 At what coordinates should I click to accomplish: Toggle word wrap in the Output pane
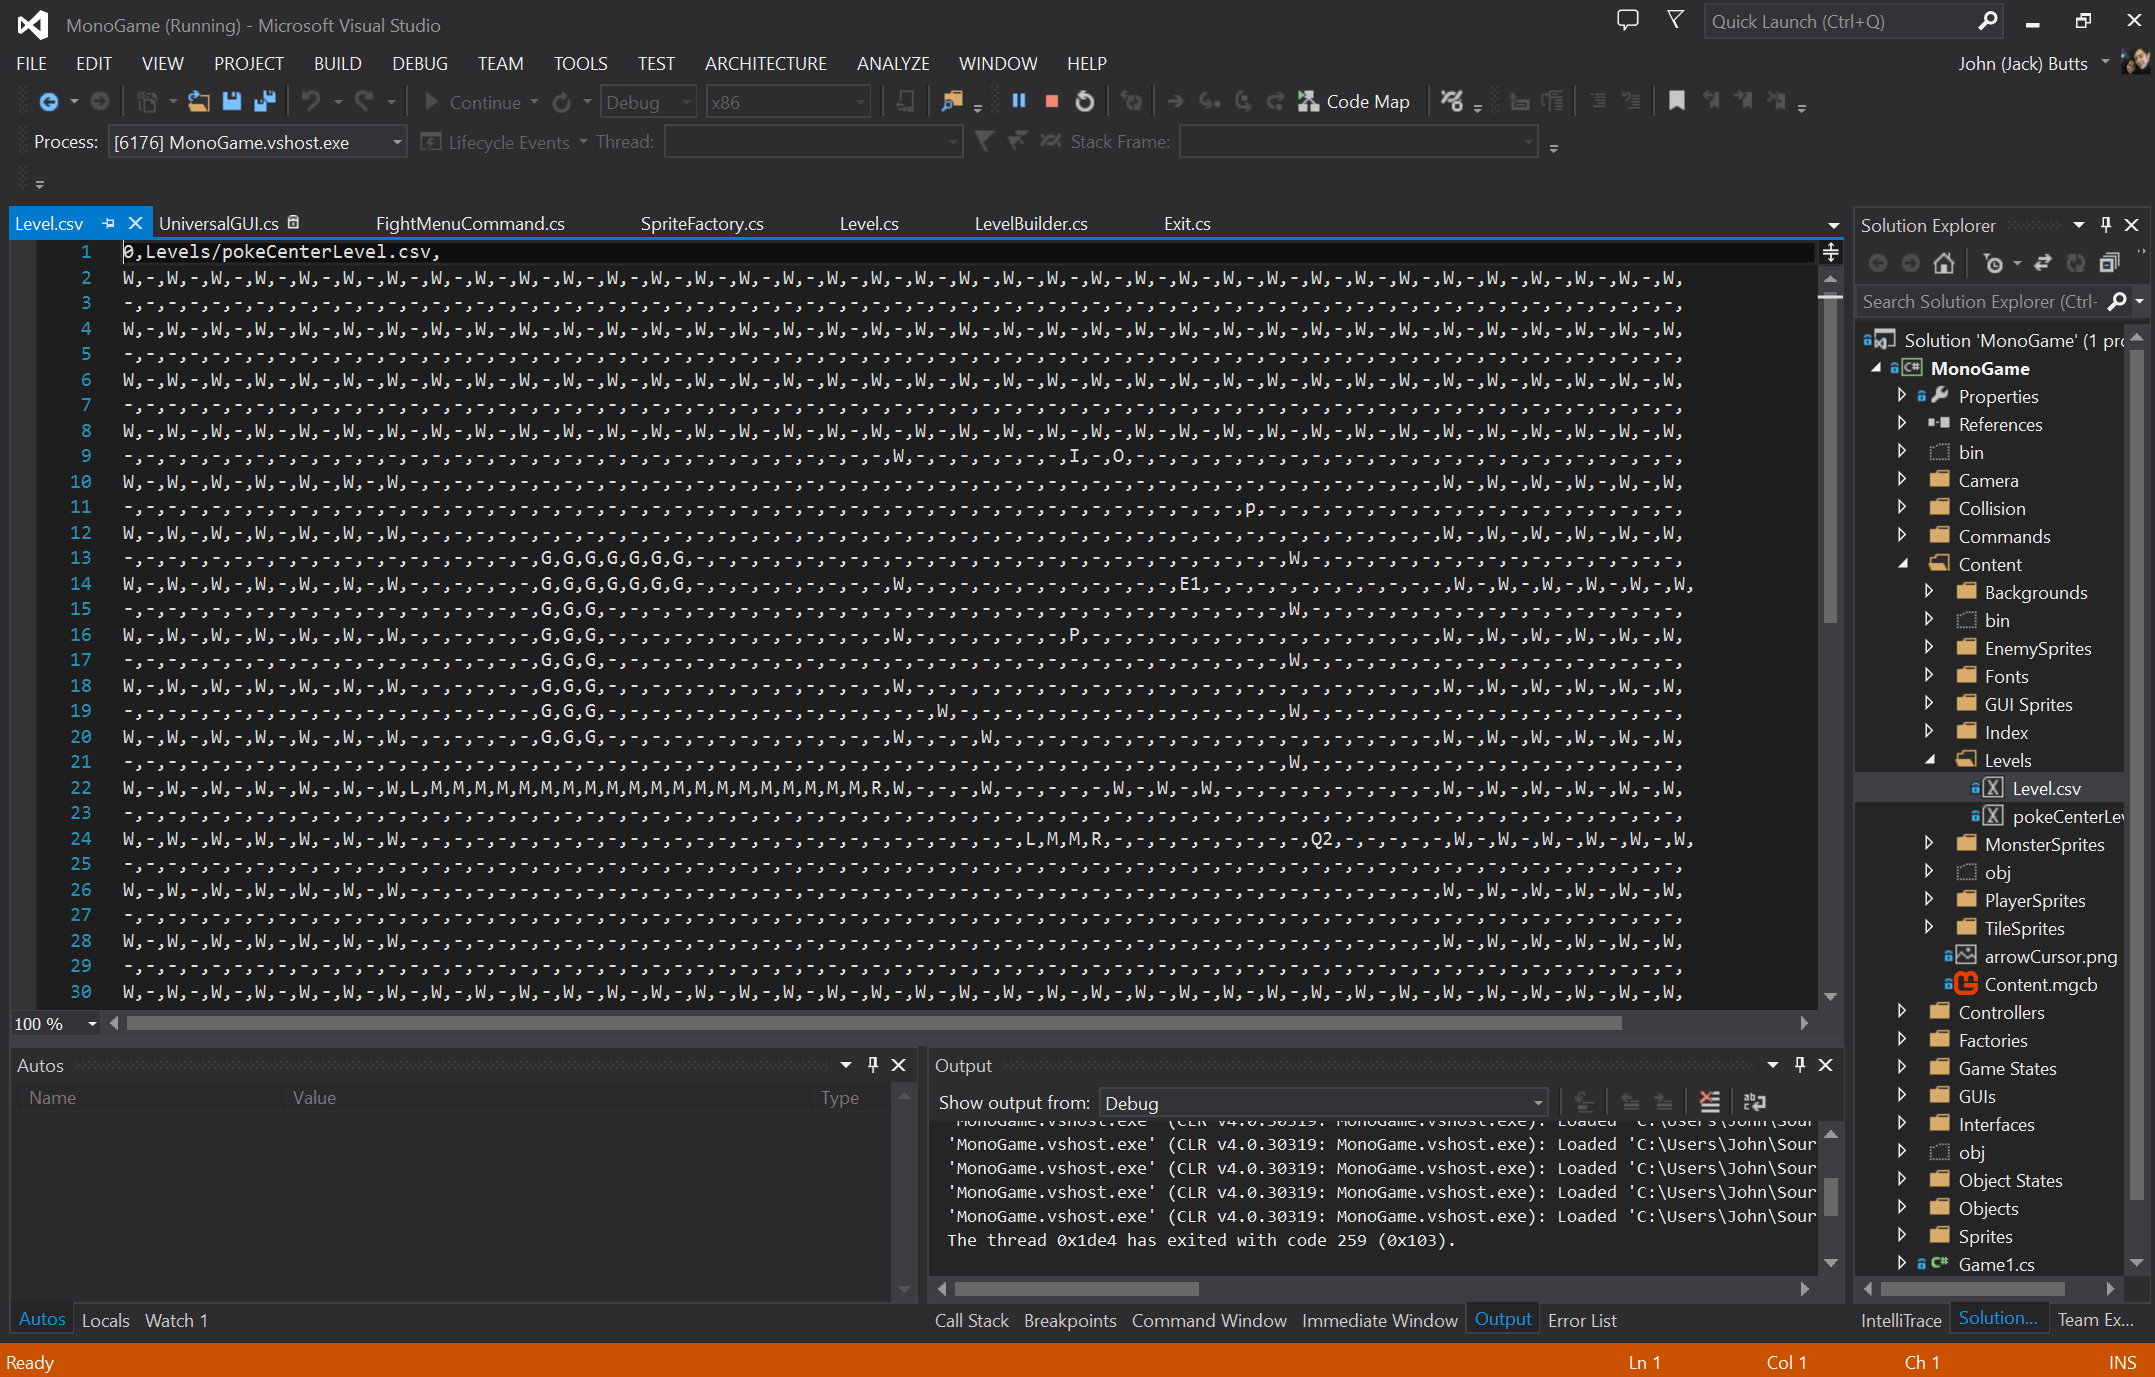pos(1755,1102)
